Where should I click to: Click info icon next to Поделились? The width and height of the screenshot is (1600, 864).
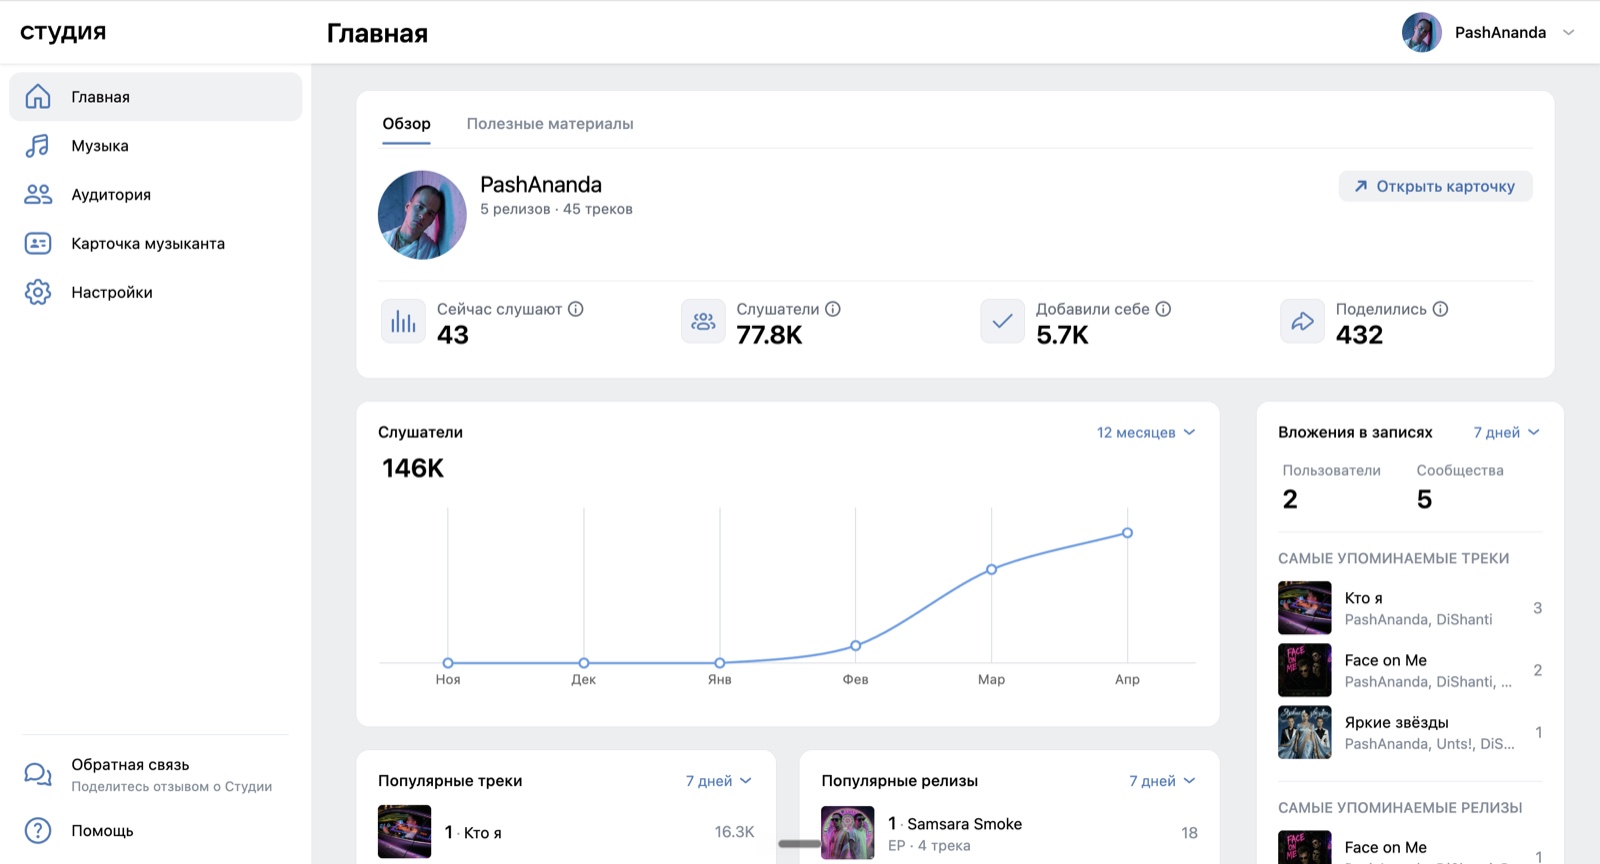coord(1440,309)
